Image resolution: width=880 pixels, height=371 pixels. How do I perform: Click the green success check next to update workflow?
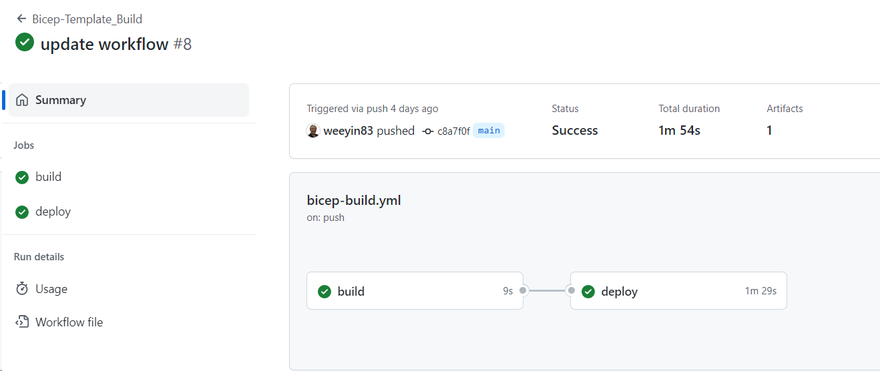pyautogui.click(x=25, y=42)
